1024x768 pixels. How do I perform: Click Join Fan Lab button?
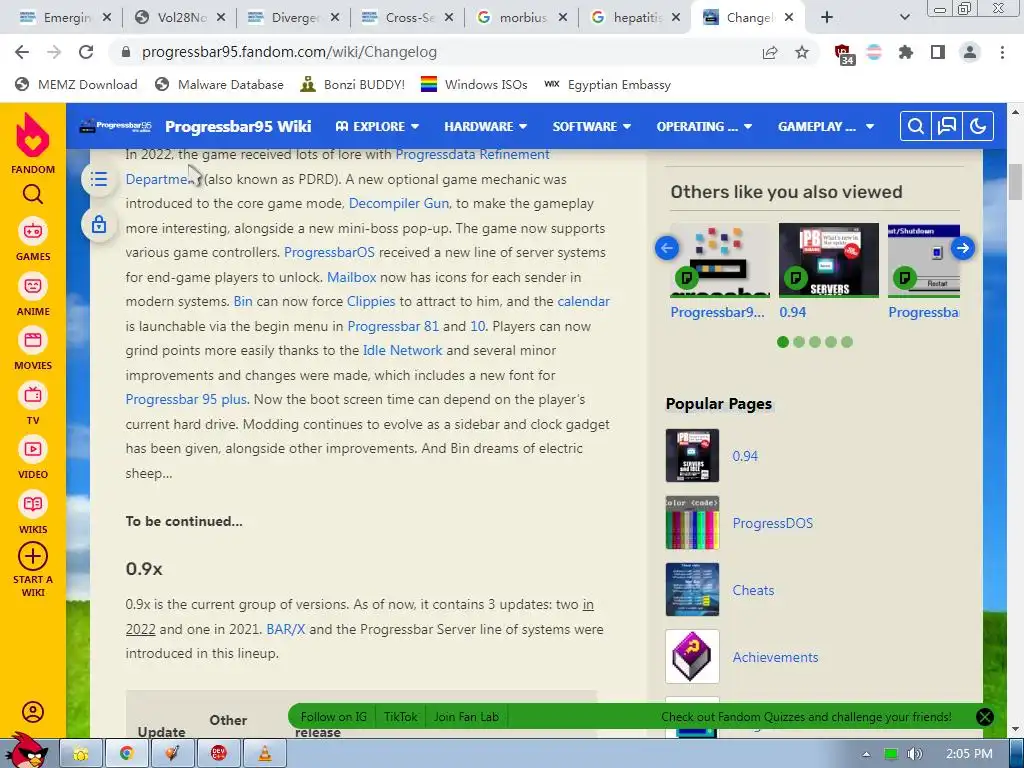coord(466,716)
